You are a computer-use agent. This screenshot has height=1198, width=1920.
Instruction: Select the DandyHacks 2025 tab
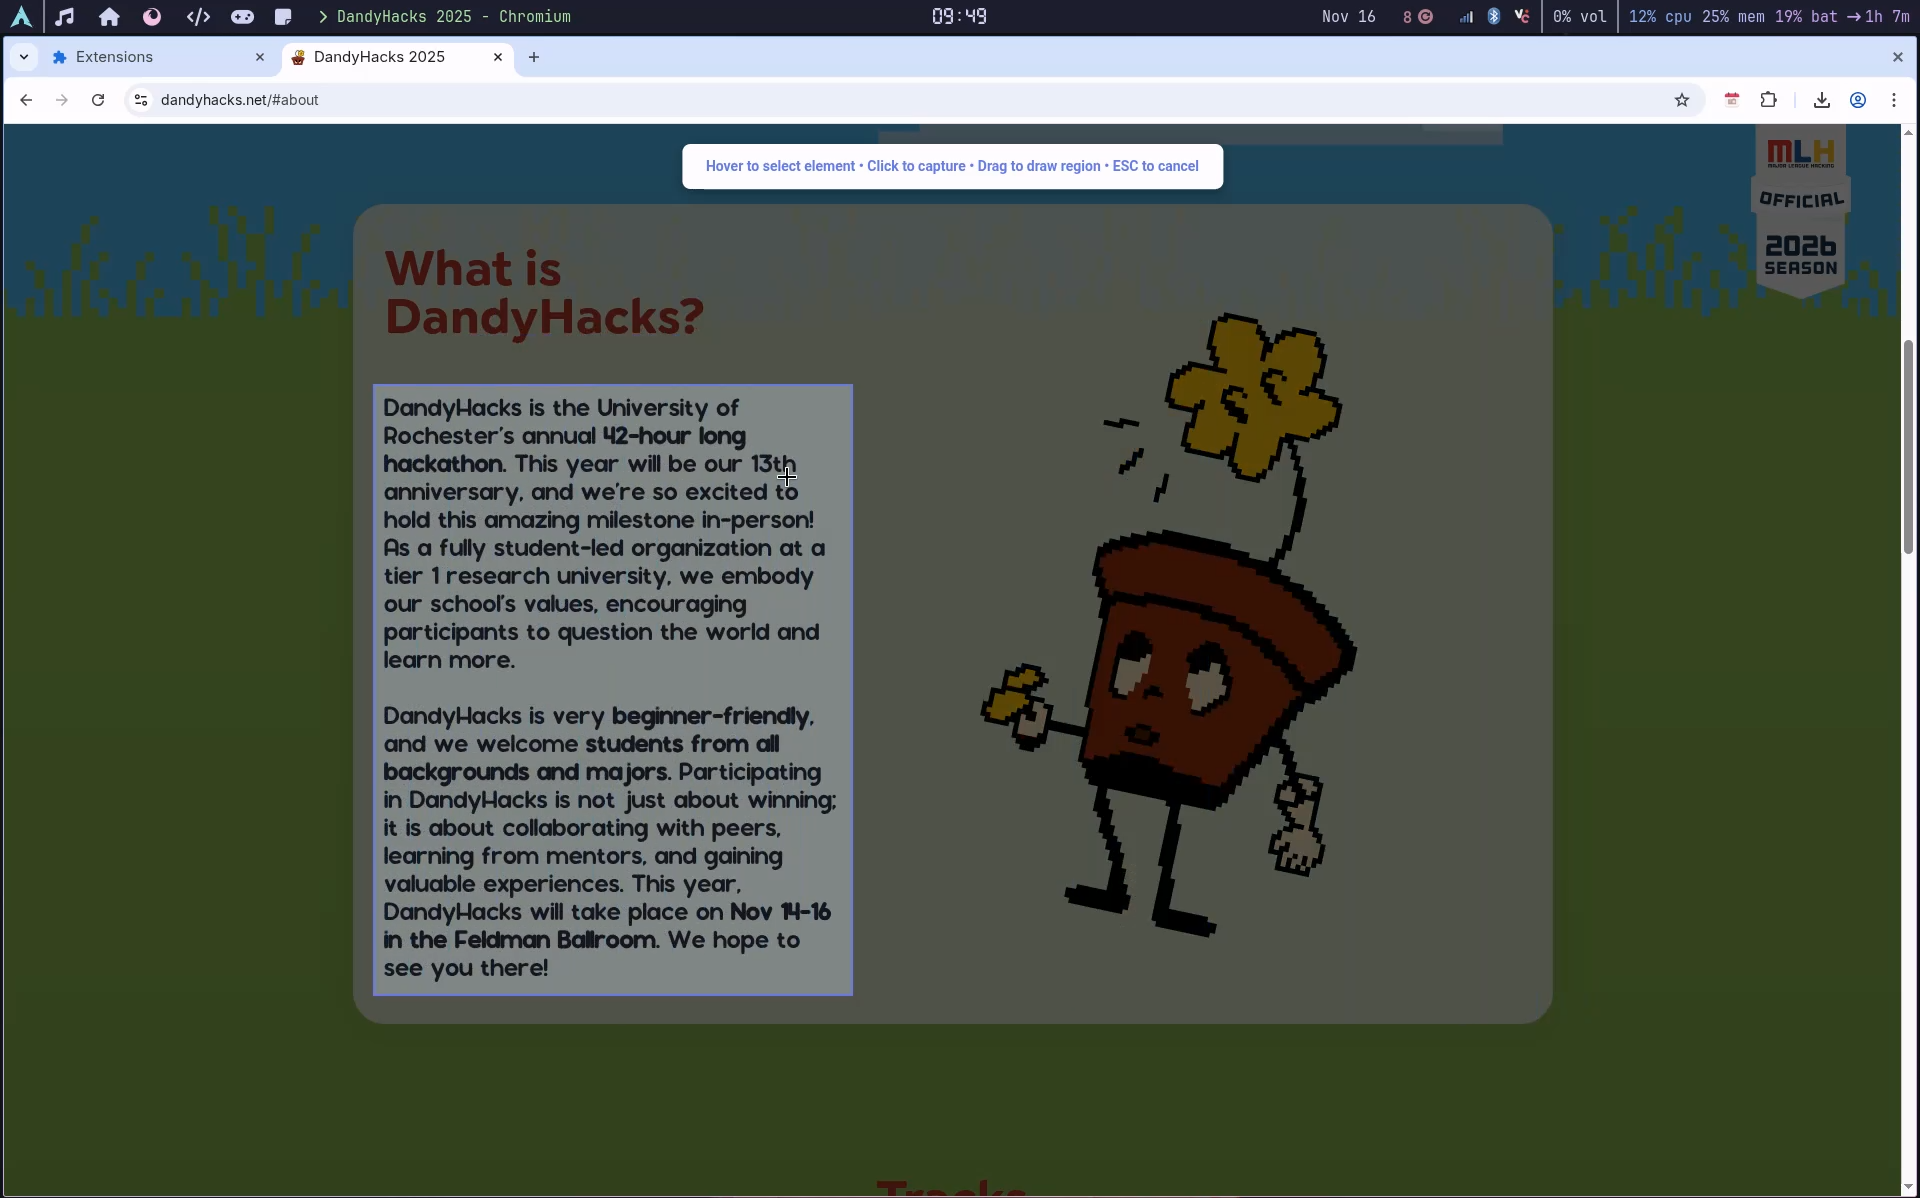380,57
